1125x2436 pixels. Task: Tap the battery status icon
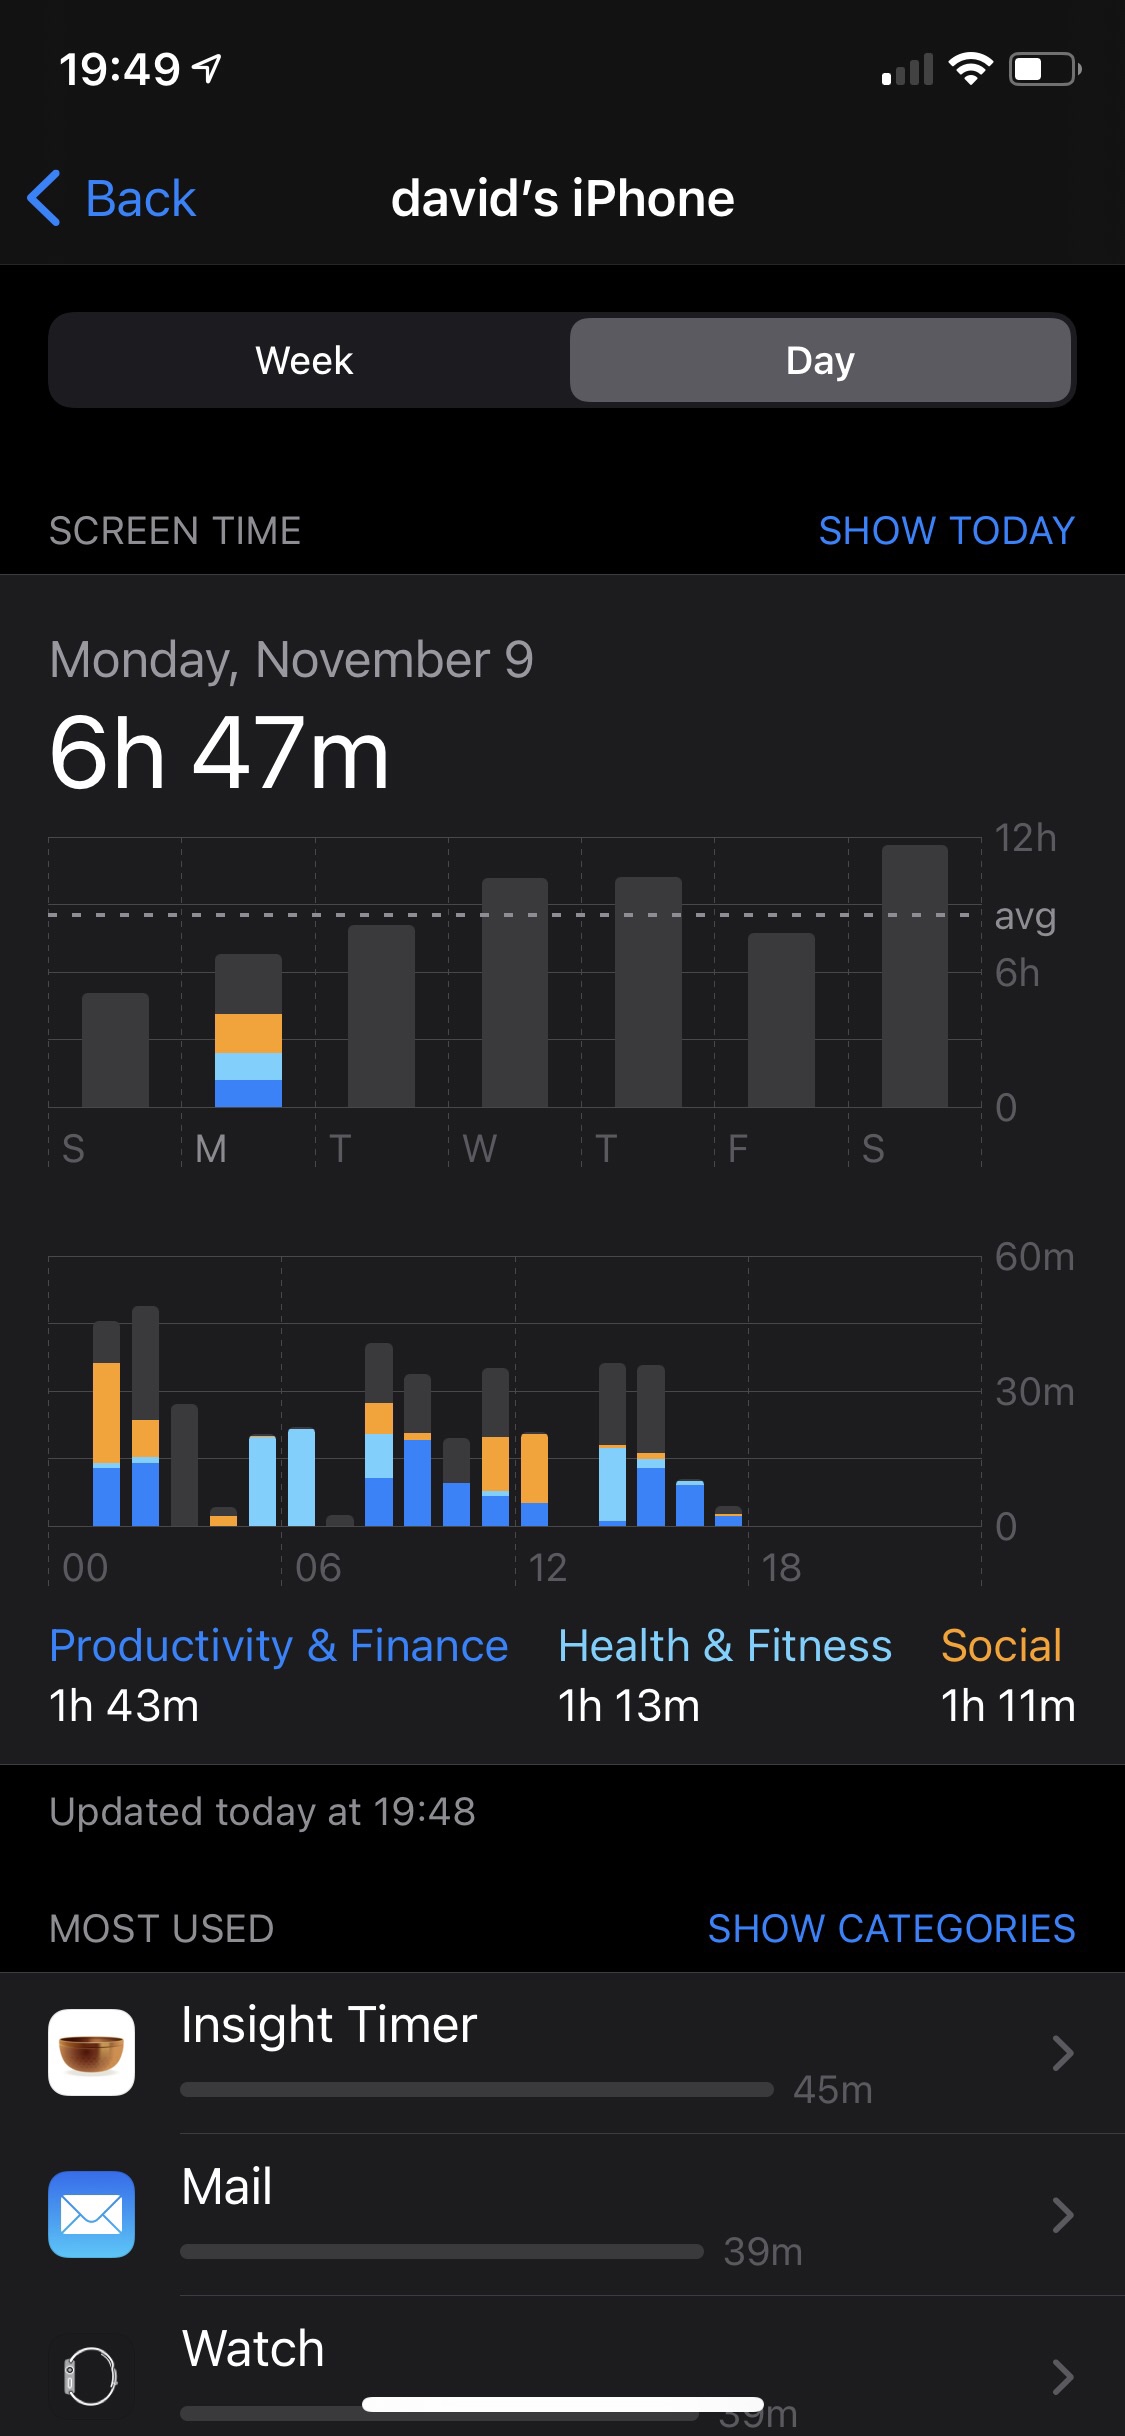[1044, 69]
